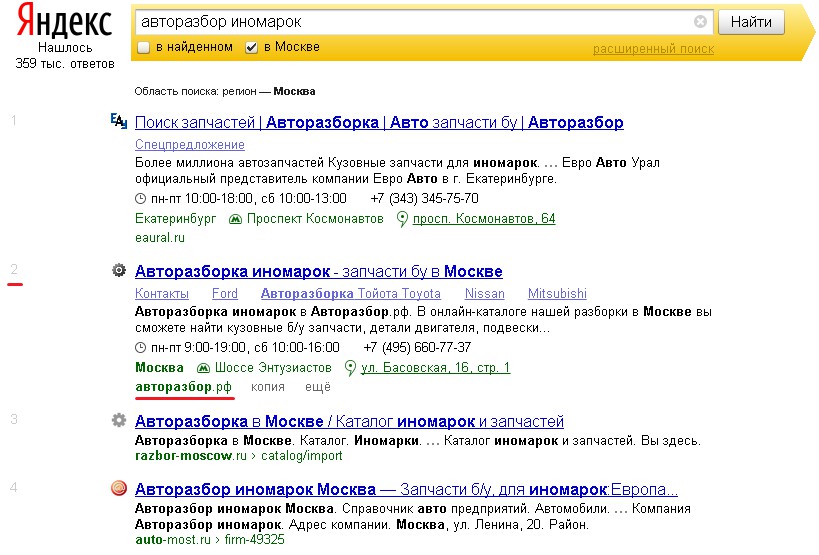819x555 pixels.
Task: Click the clock icon next to пн-пт 9:00-19:00
Action: (140, 348)
